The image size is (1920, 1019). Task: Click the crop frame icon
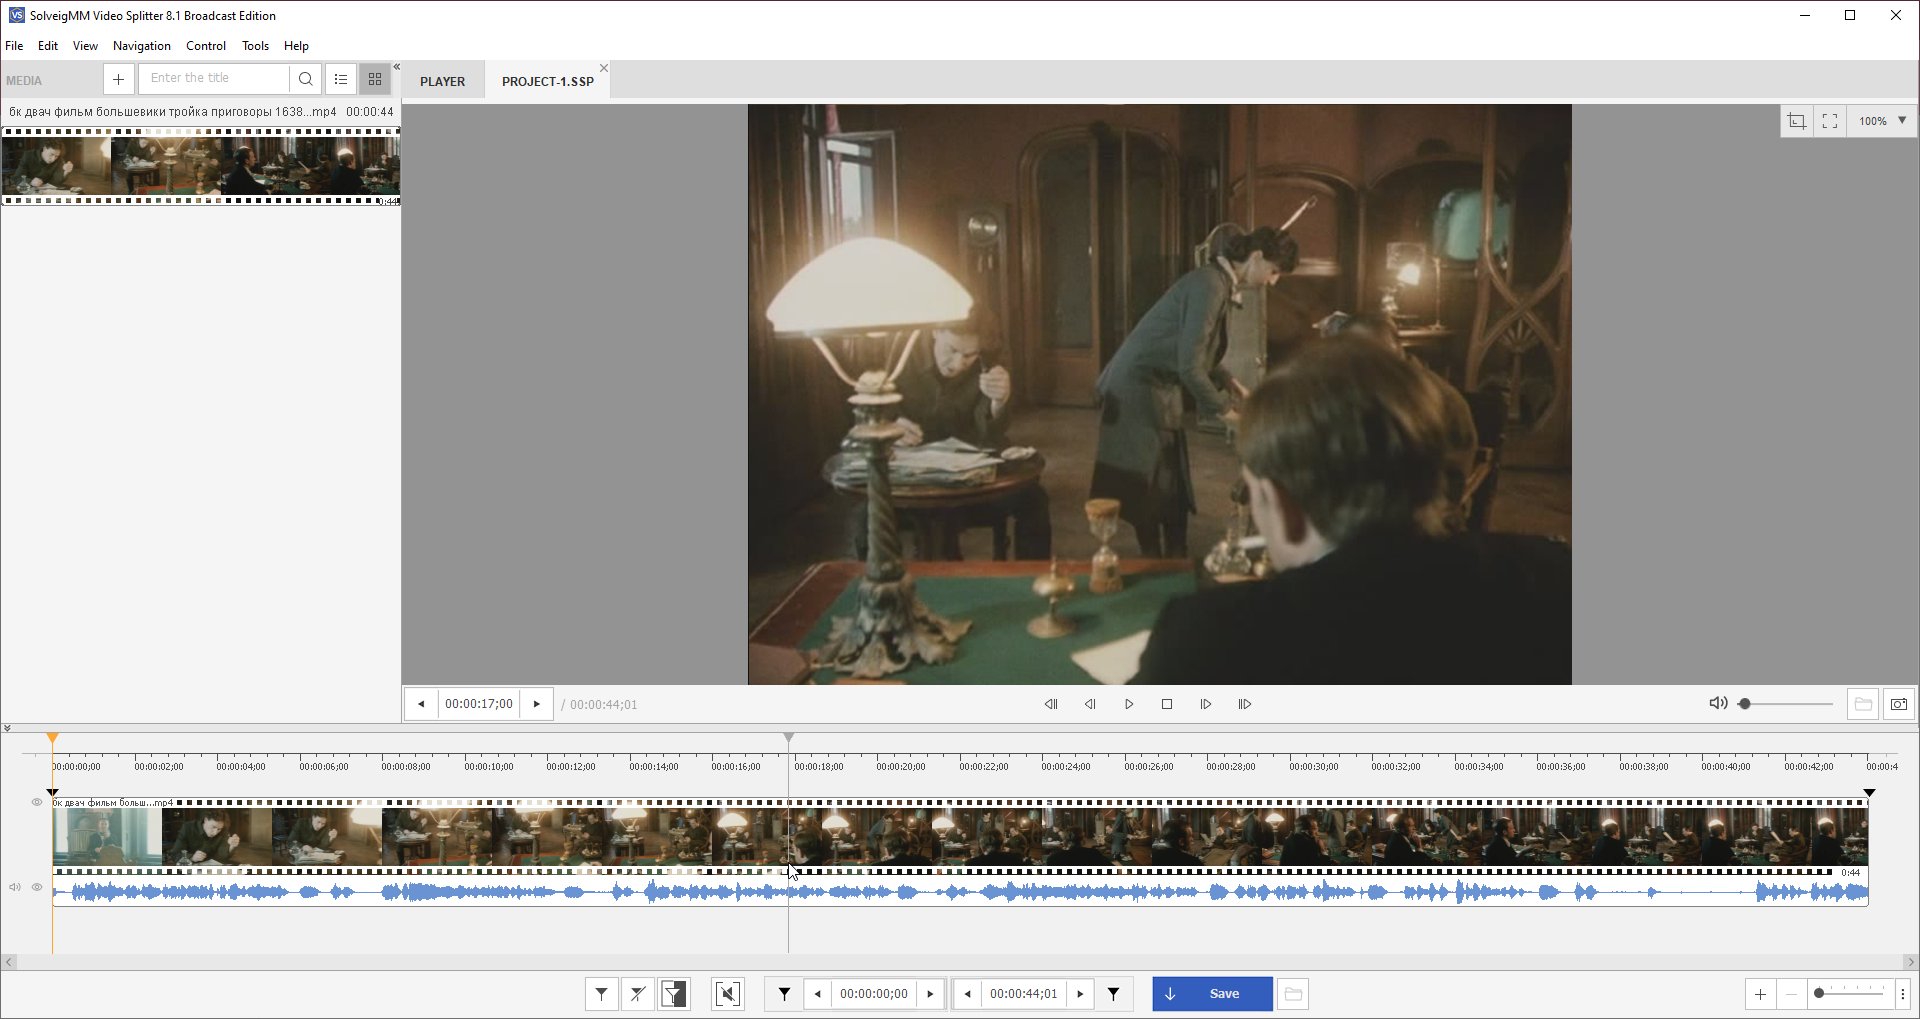coord(1797,121)
